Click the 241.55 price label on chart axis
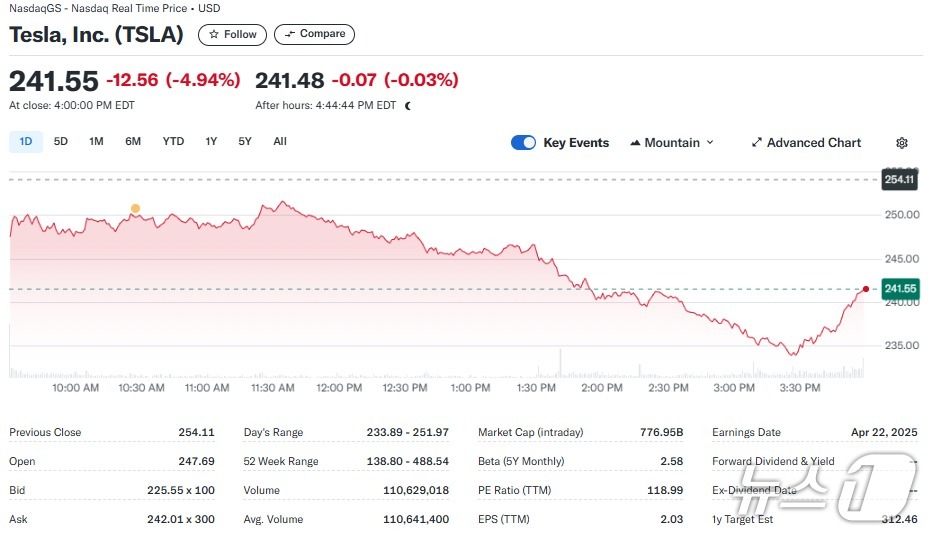 tap(900, 289)
